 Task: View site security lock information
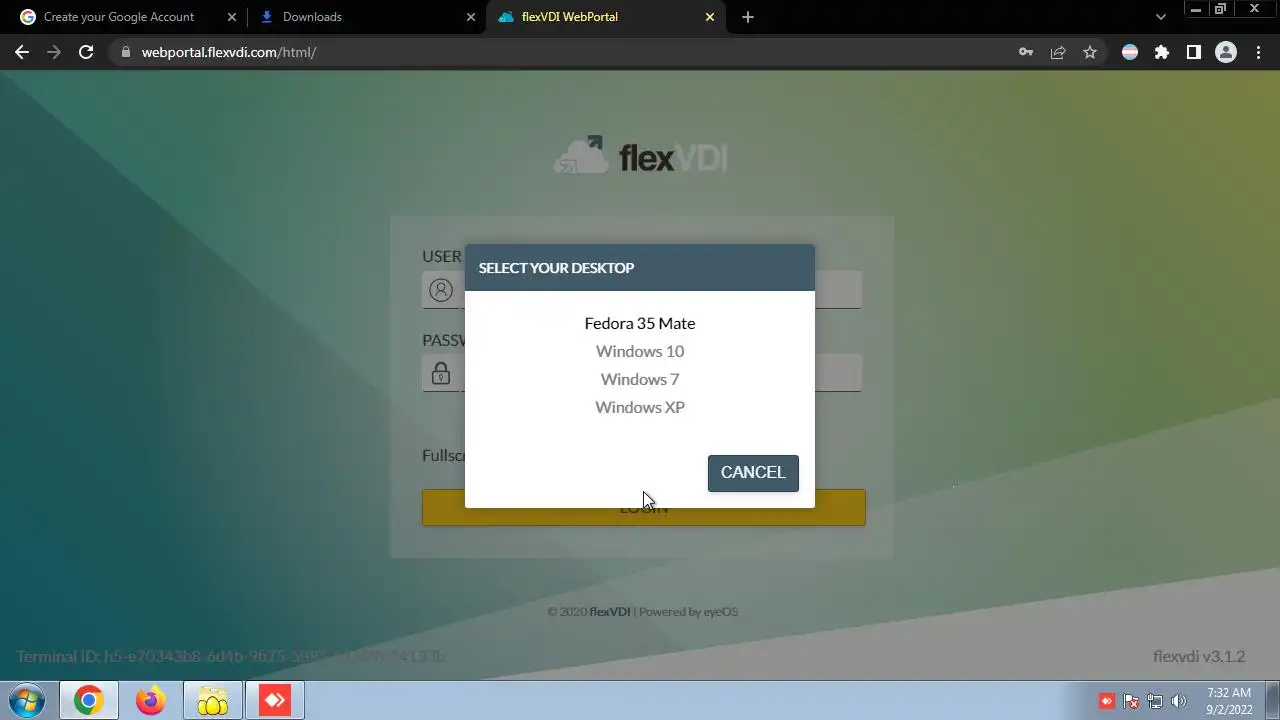pyautogui.click(x=125, y=52)
